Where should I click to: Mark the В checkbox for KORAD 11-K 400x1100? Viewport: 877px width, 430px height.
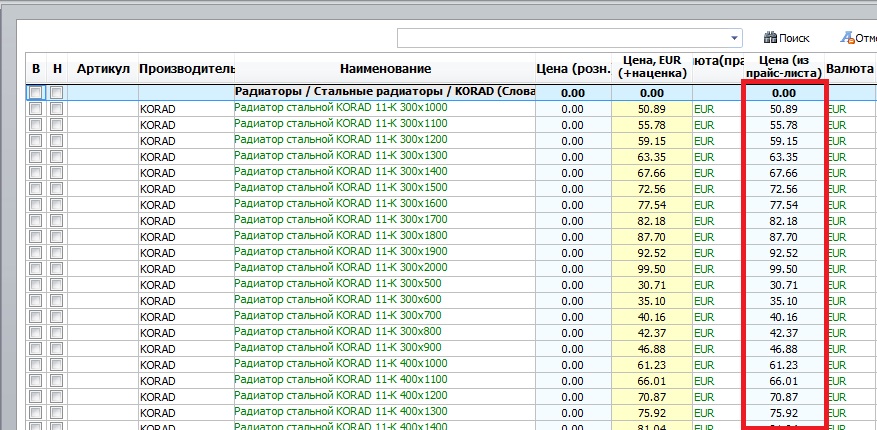[x=35, y=381]
